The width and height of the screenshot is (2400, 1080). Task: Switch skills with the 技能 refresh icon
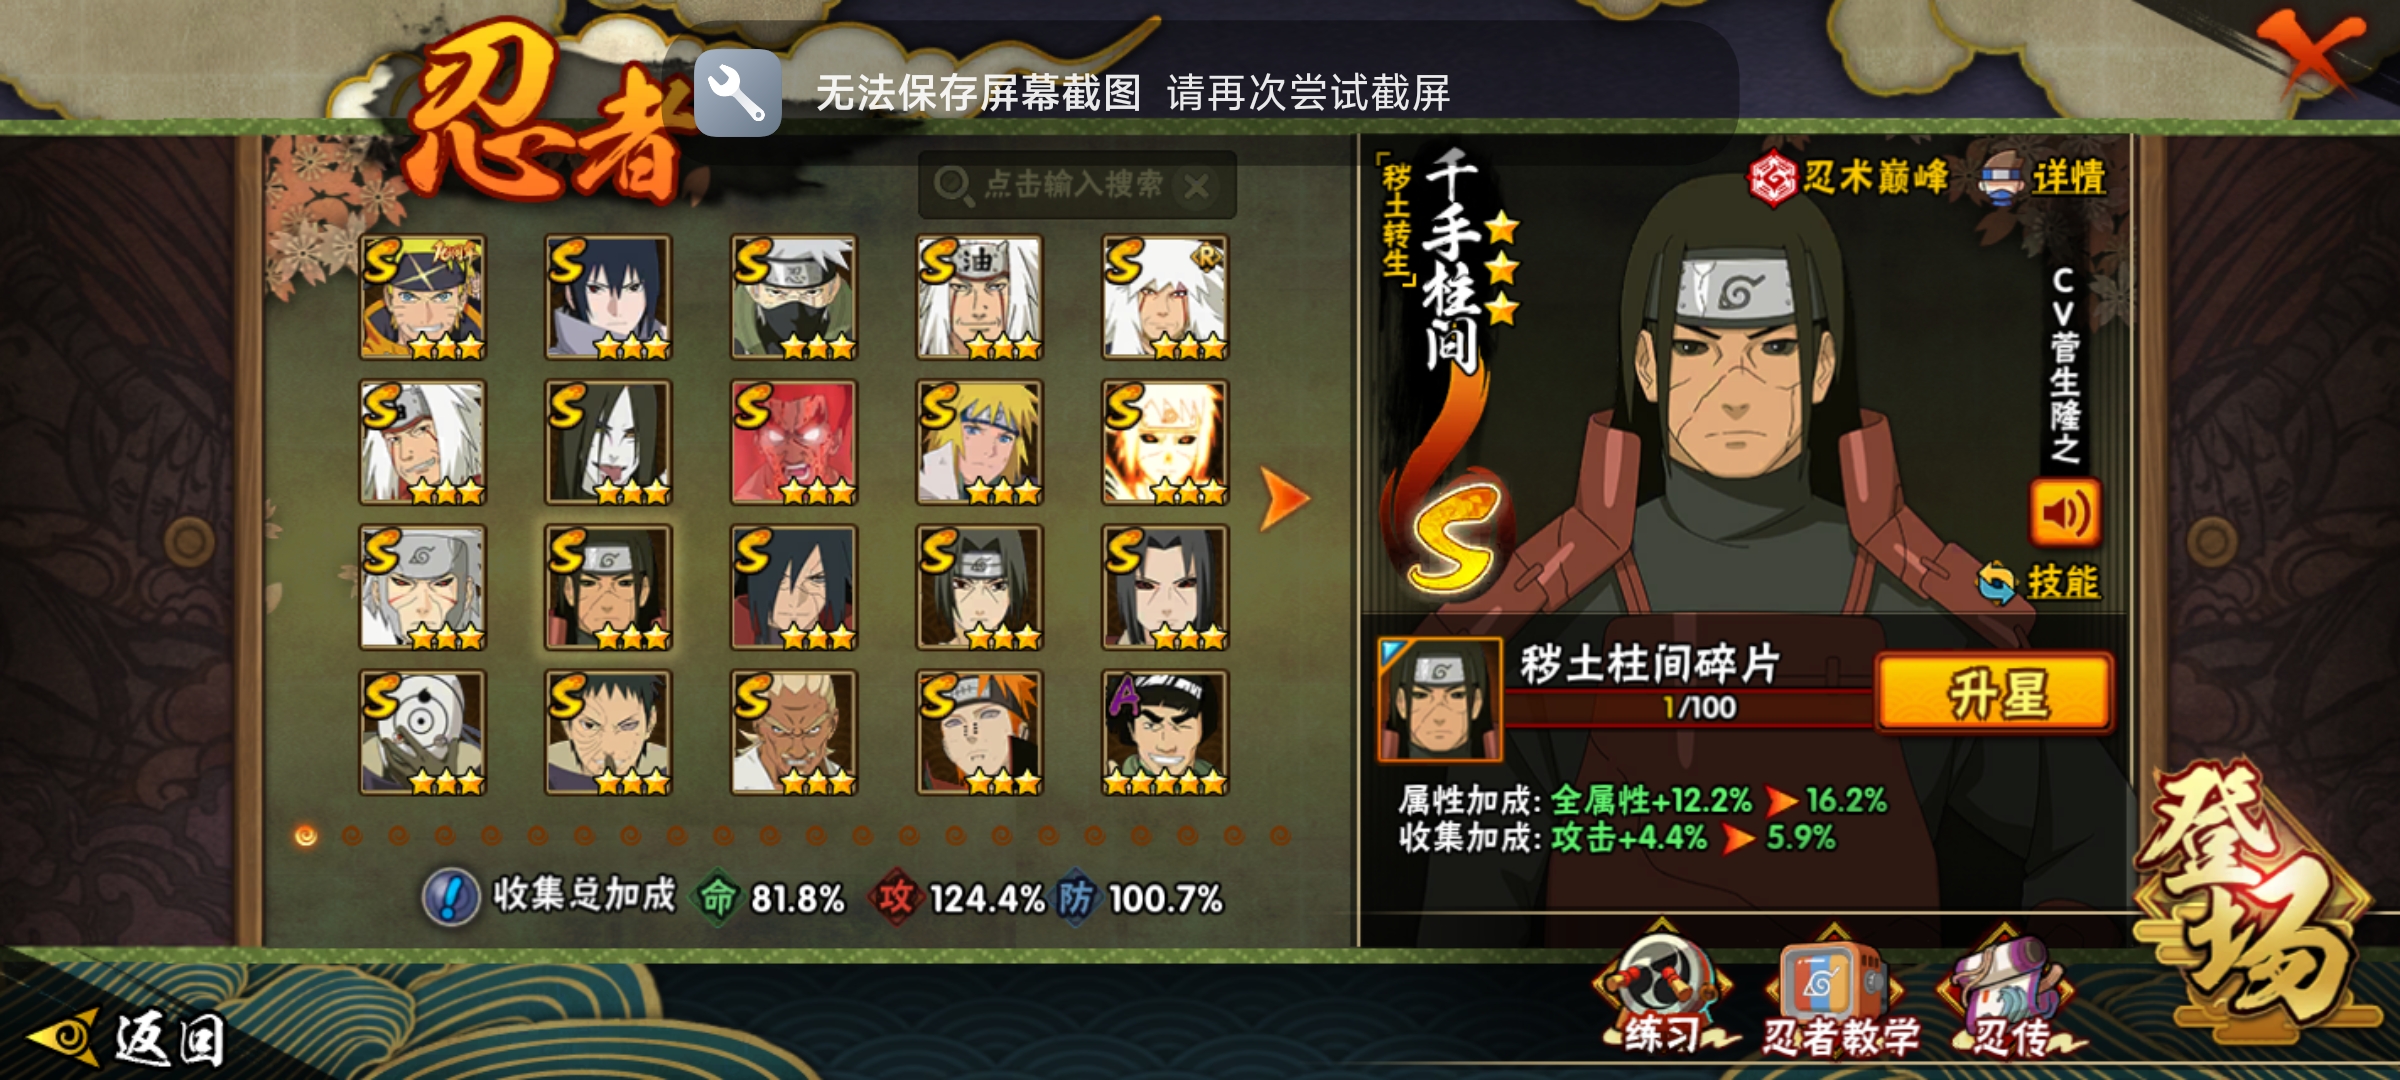point(1998,583)
